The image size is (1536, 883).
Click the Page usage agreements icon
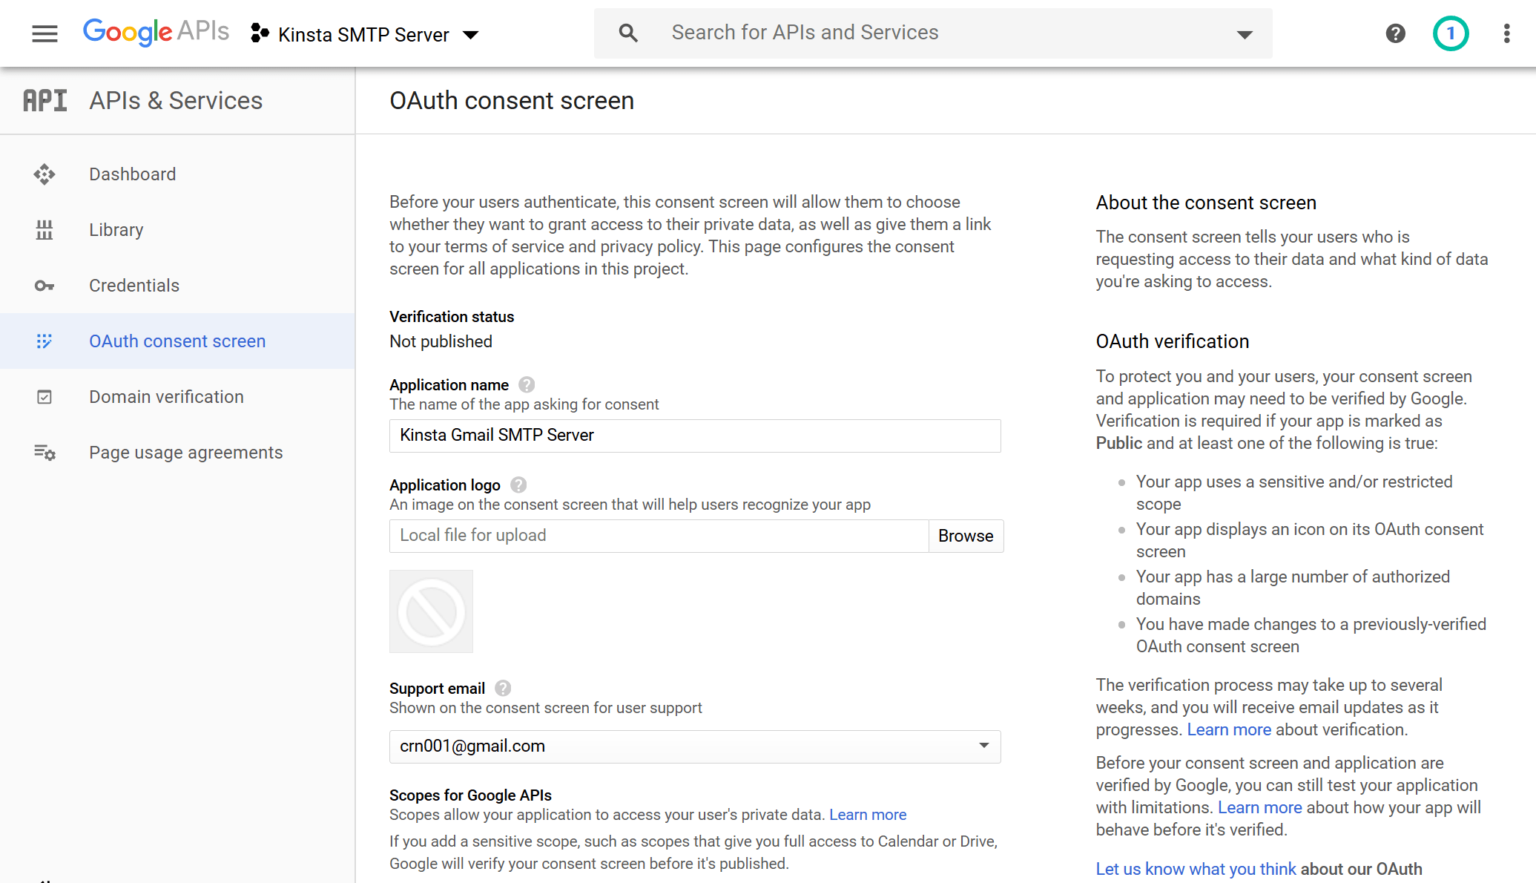click(x=45, y=452)
